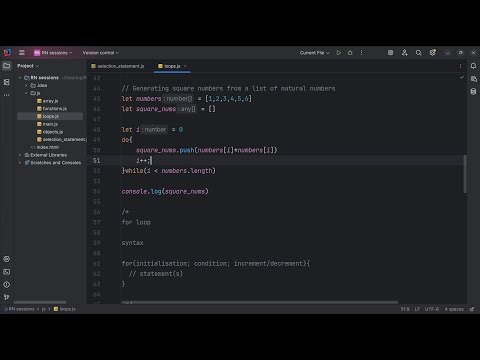Click the js breadcrumb in status bar
This screenshot has width=480, height=360.
click(43, 309)
